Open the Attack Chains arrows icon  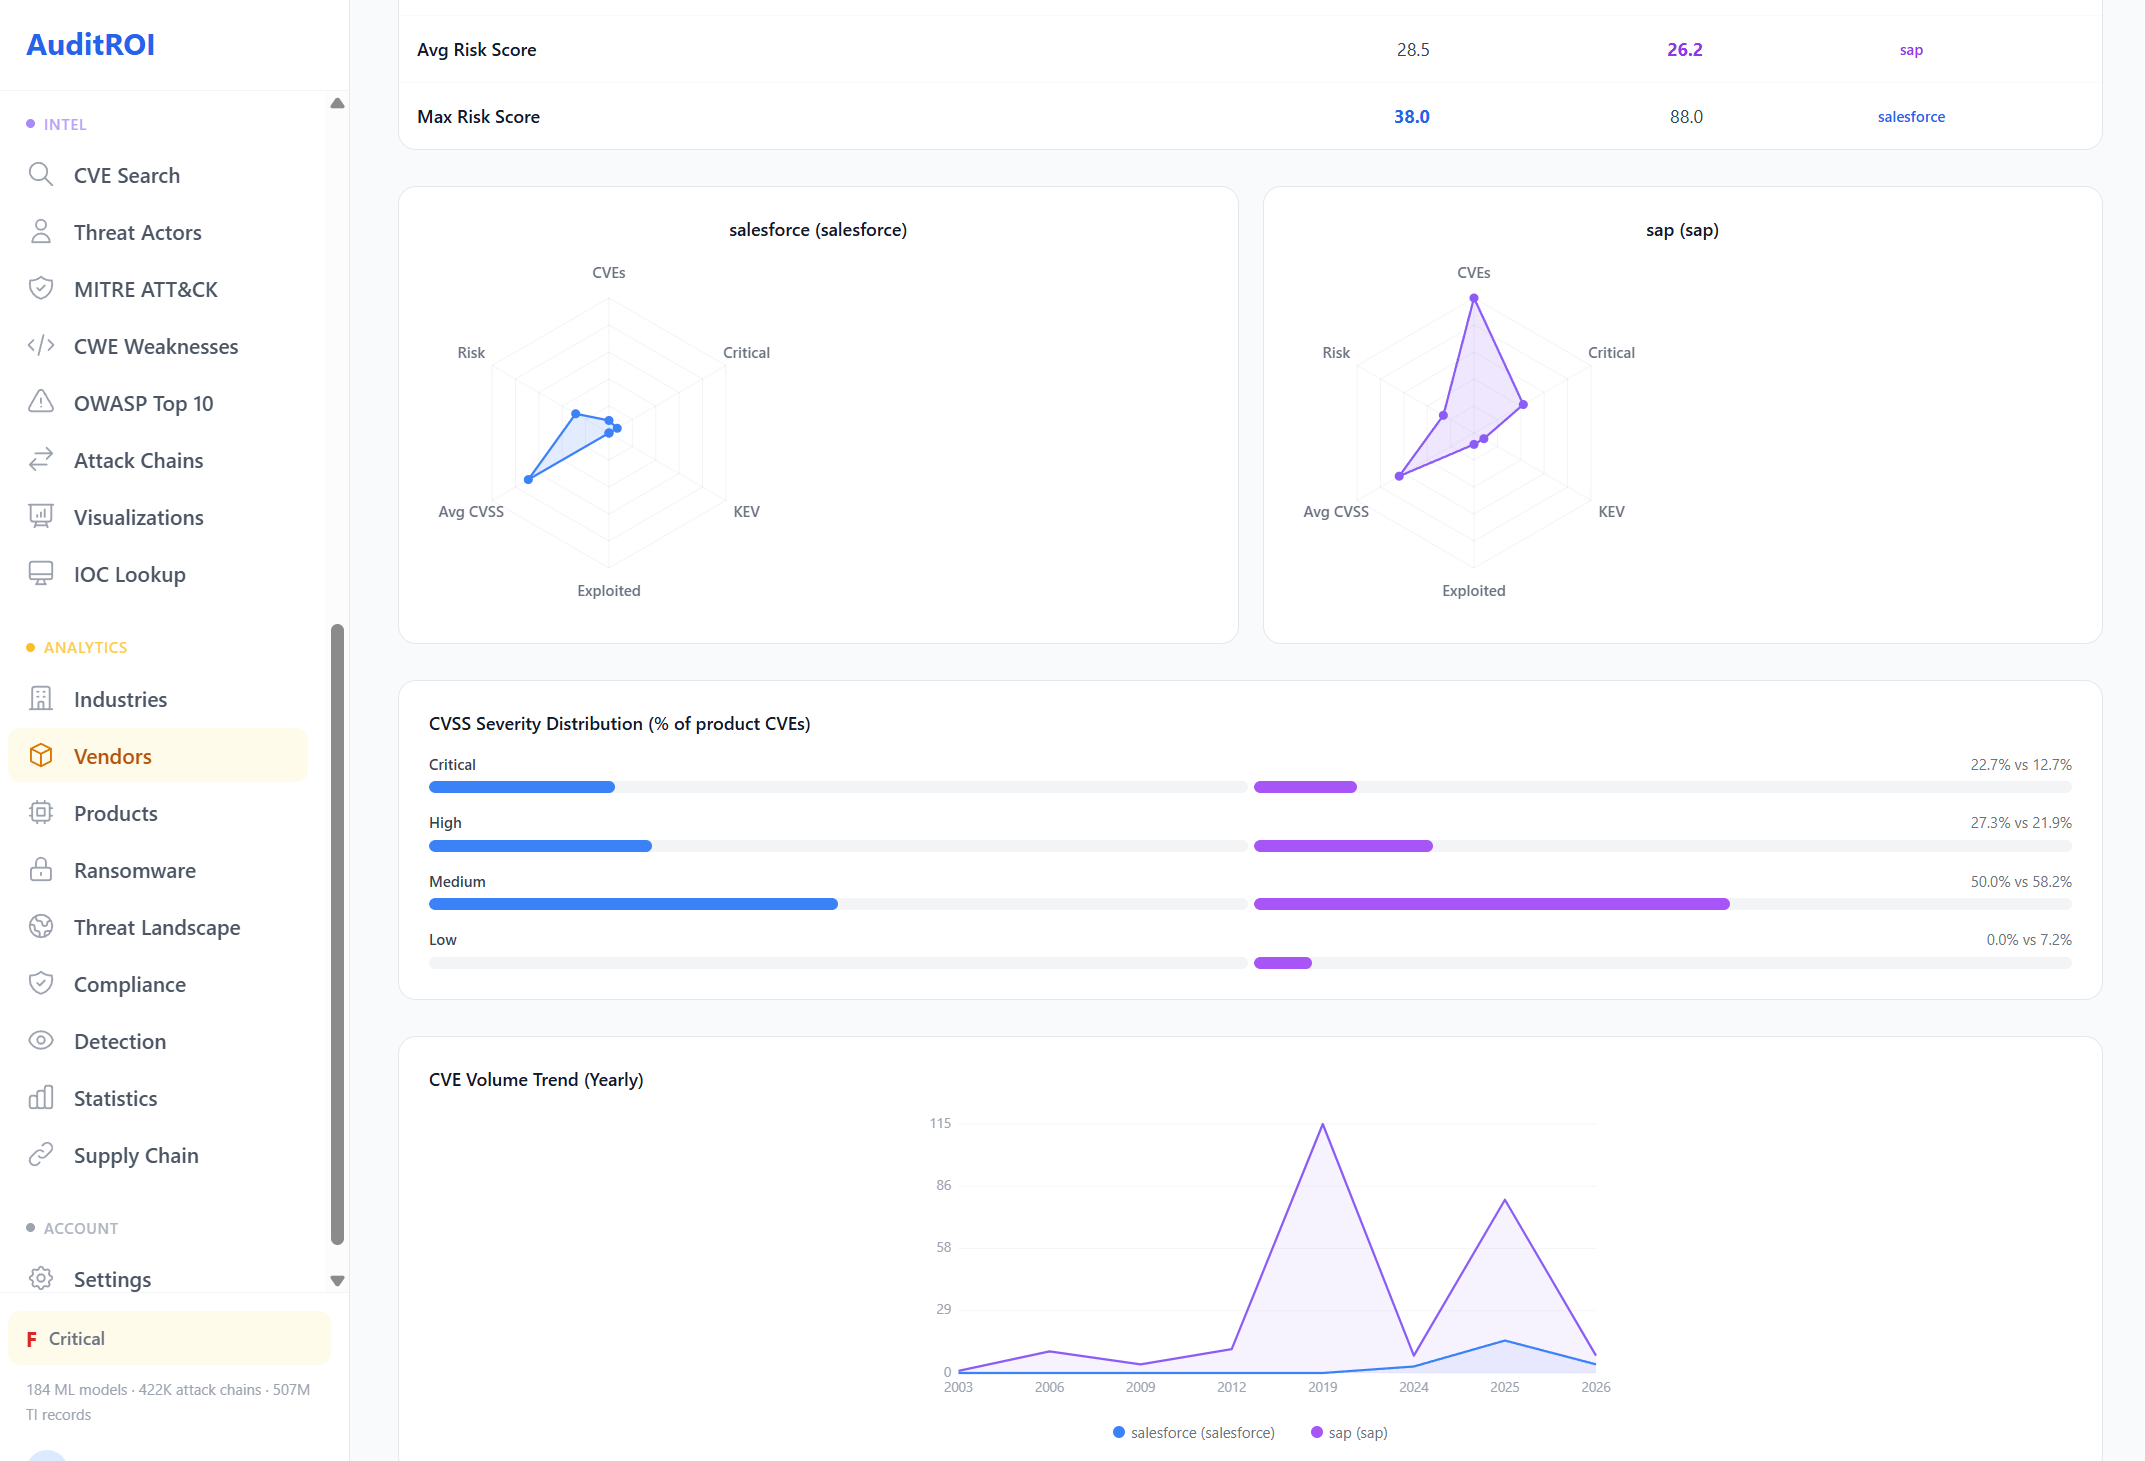click(x=41, y=459)
